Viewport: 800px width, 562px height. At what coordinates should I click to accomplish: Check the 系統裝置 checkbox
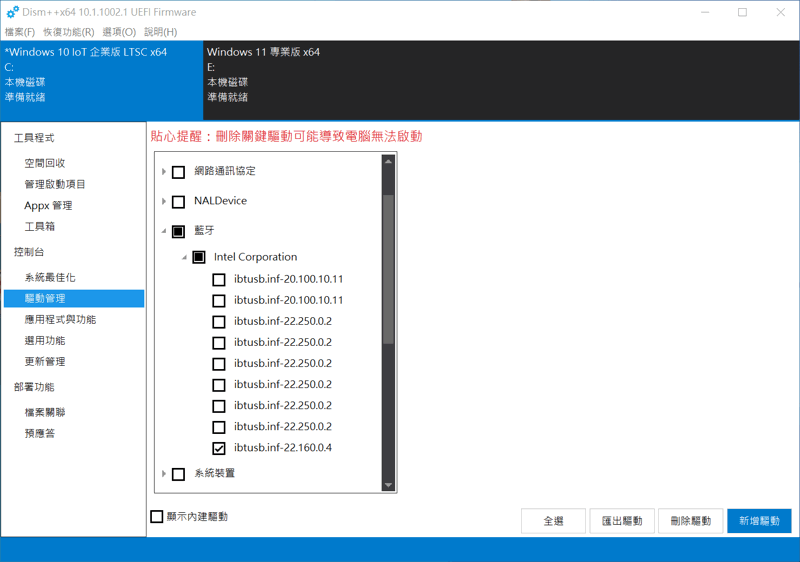(x=179, y=474)
